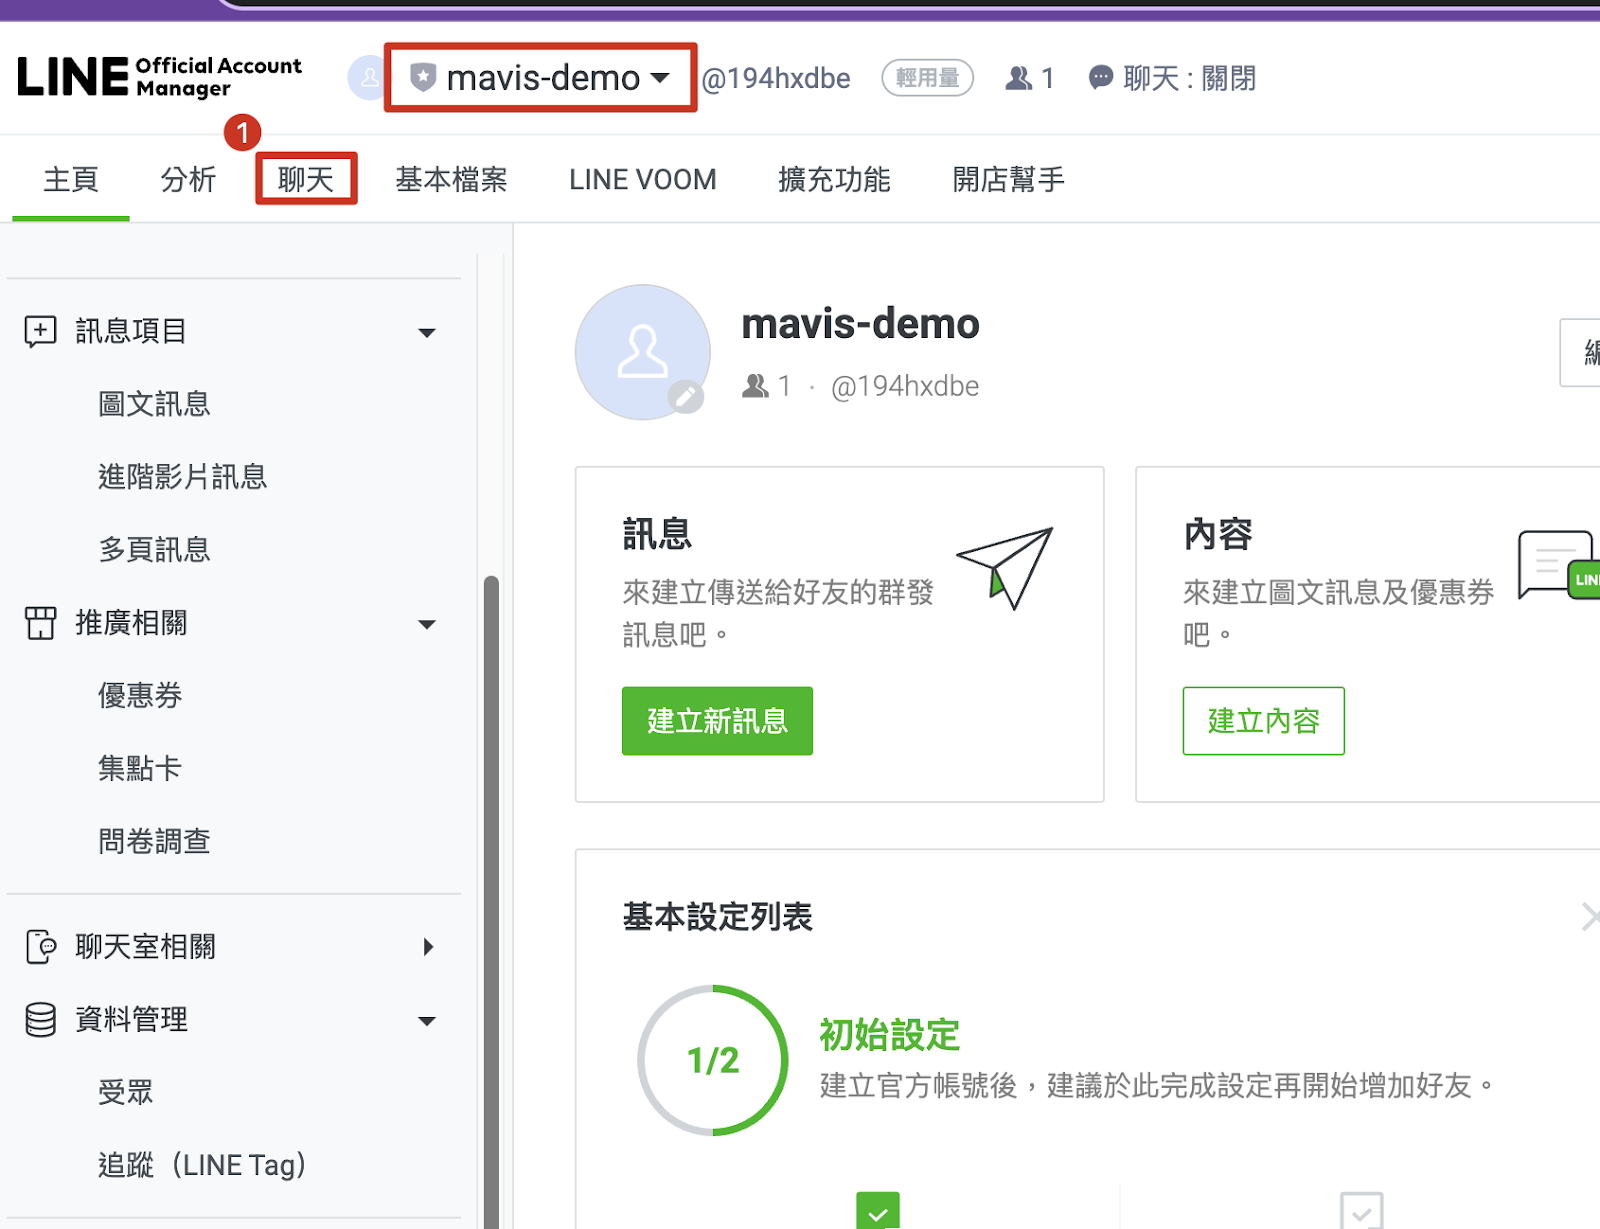Screen dimensions: 1600x1229
Task: Switch to the 分析 tab
Action: coord(188,180)
